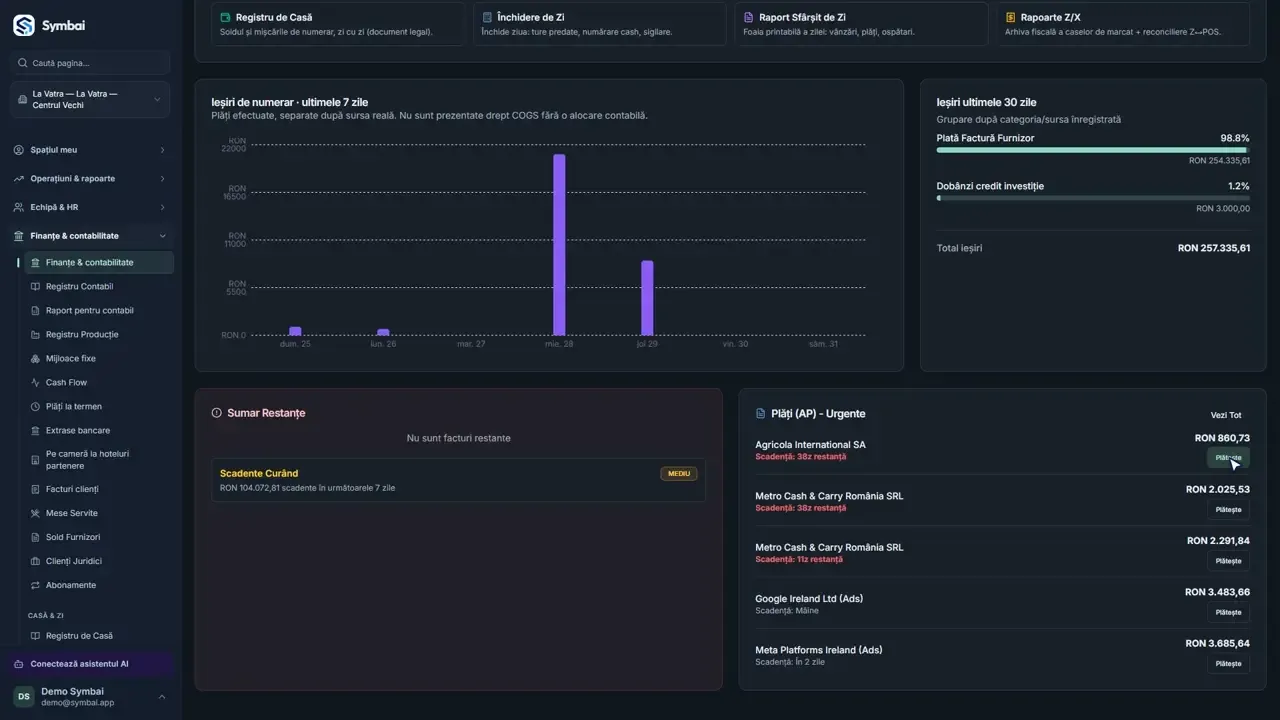Click the Mijloace fixe icon
Image resolution: width=1280 pixels, height=720 pixels.
[x=36, y=359]
